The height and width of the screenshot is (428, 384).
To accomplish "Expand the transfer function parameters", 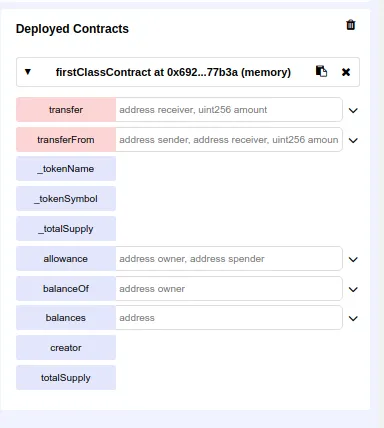I will coord(353,110).
